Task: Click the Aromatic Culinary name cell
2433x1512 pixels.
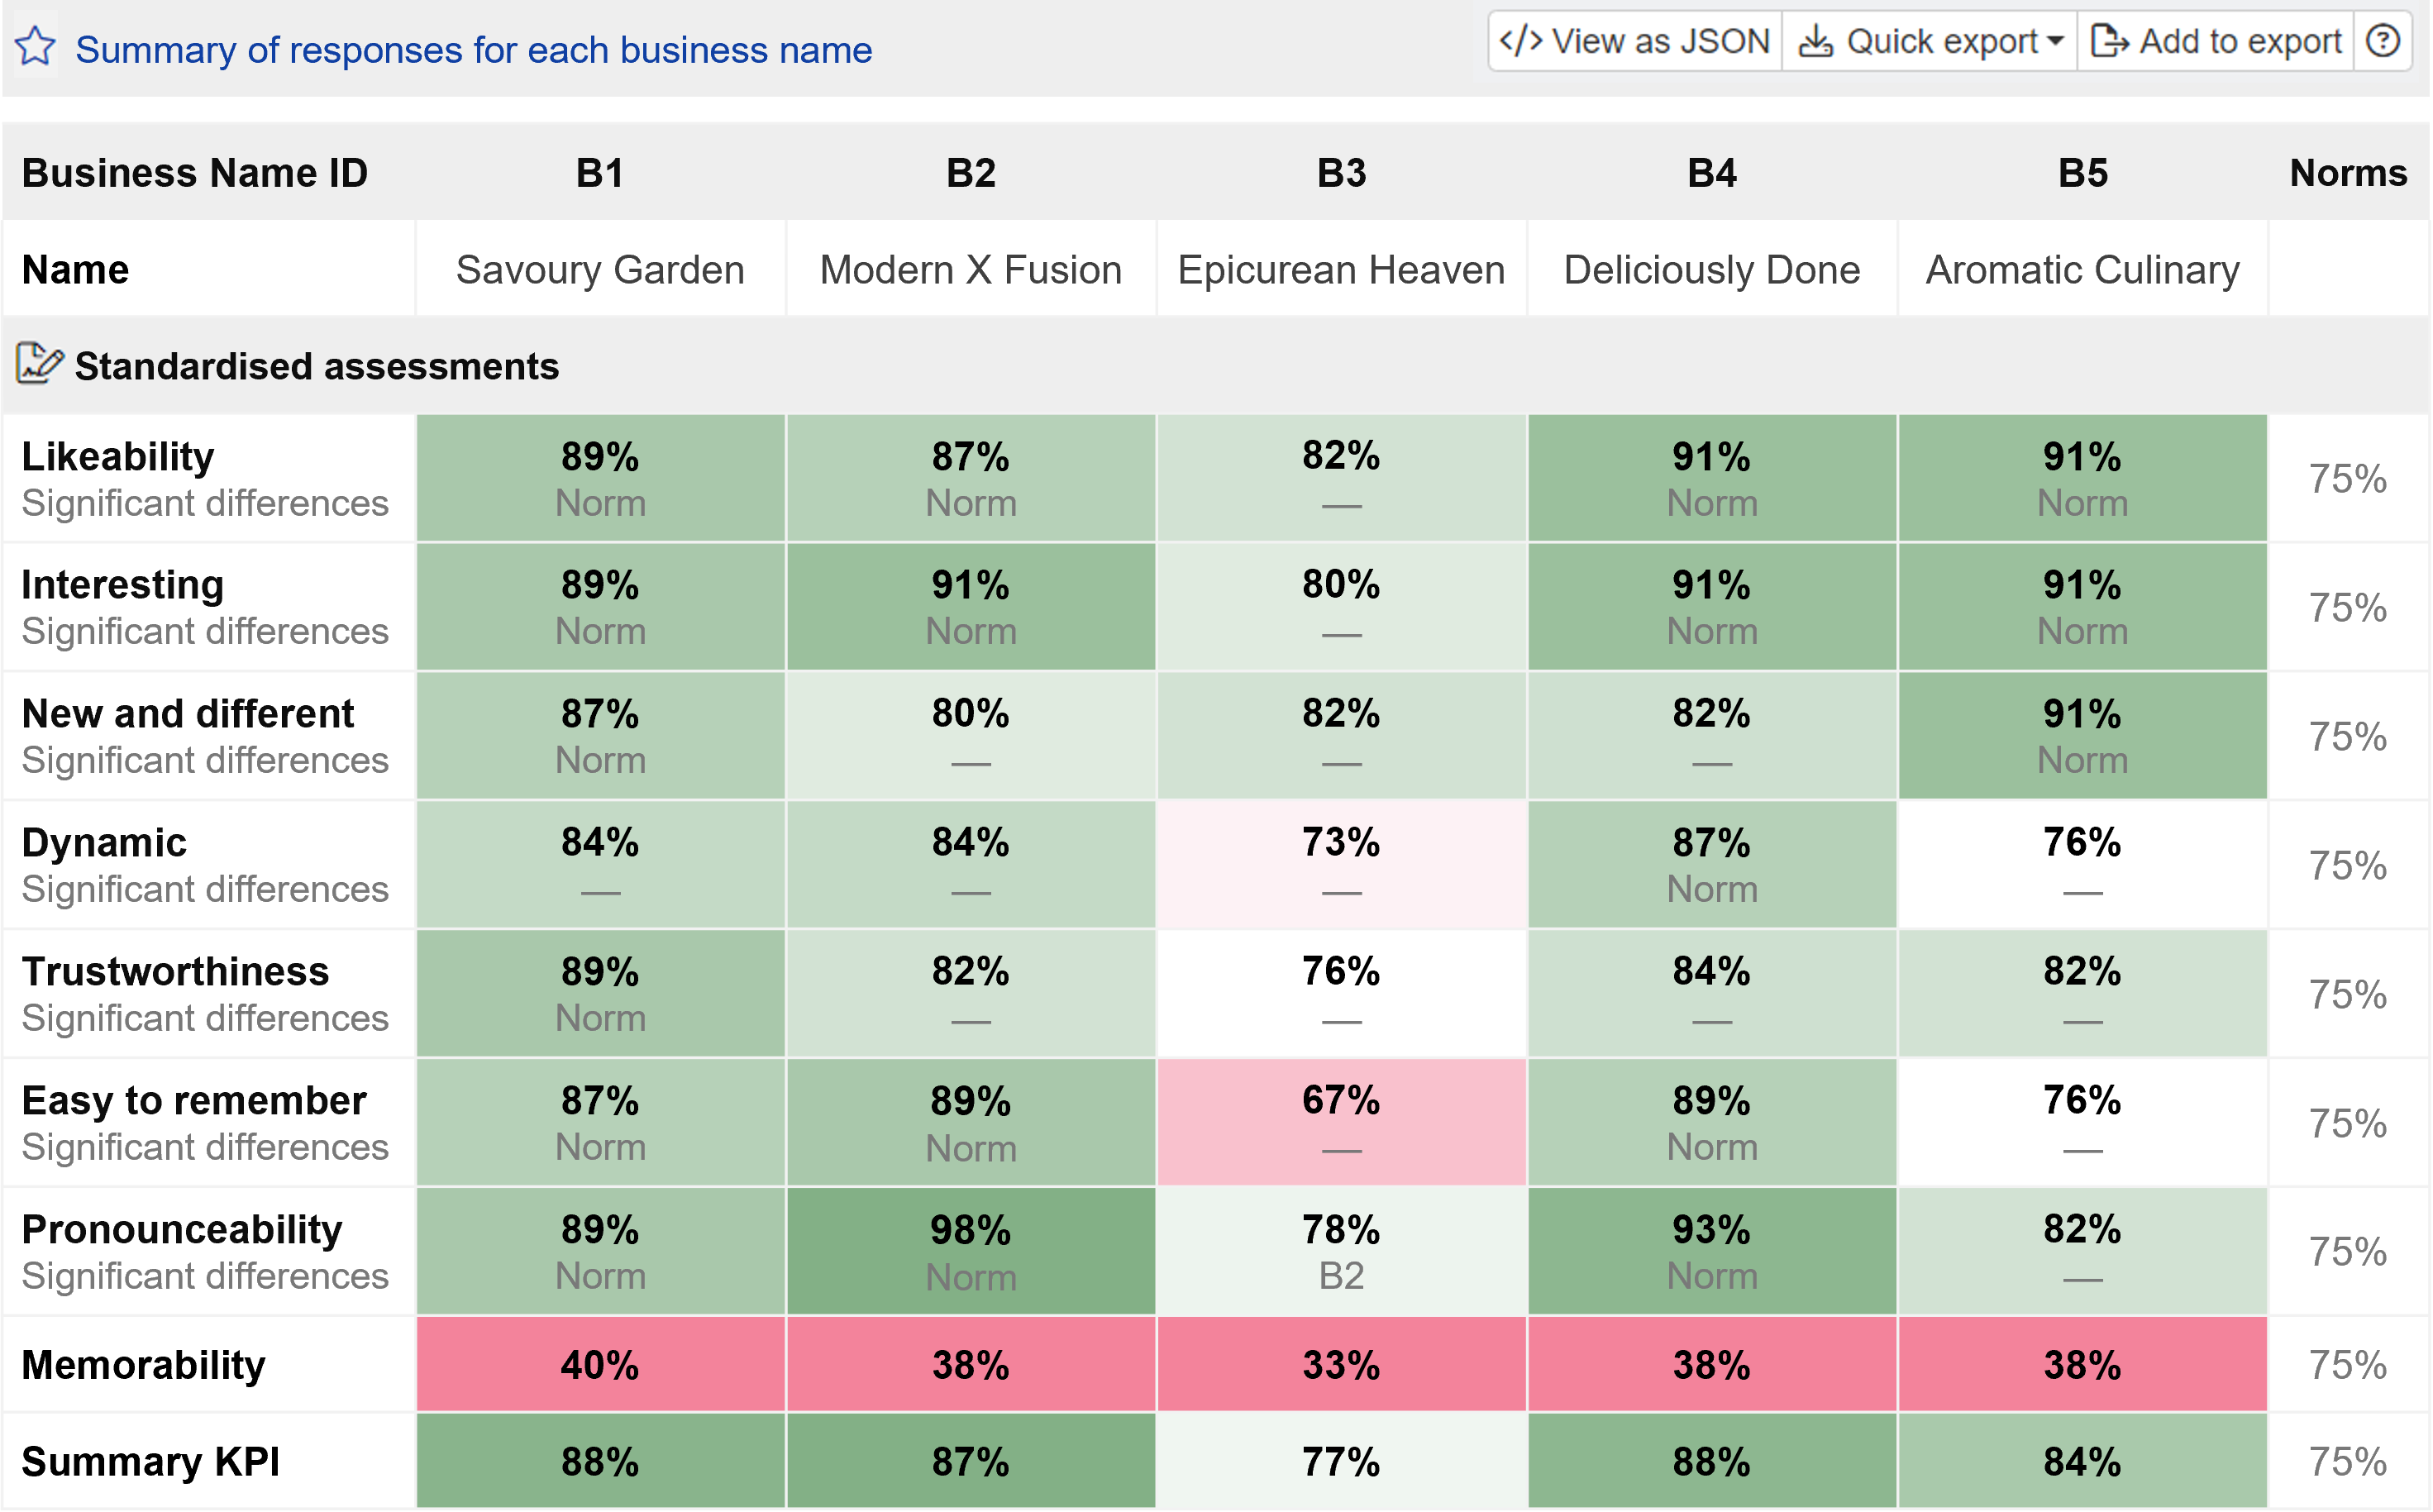Action: (x=2082, y=270)
